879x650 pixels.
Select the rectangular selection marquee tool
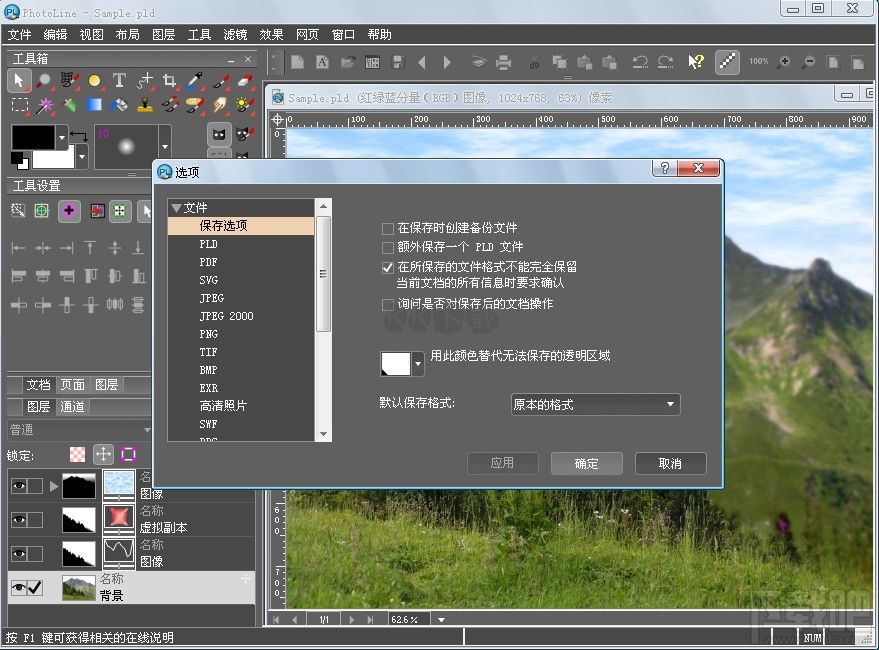pyautogui.click(x=18, y=105)
